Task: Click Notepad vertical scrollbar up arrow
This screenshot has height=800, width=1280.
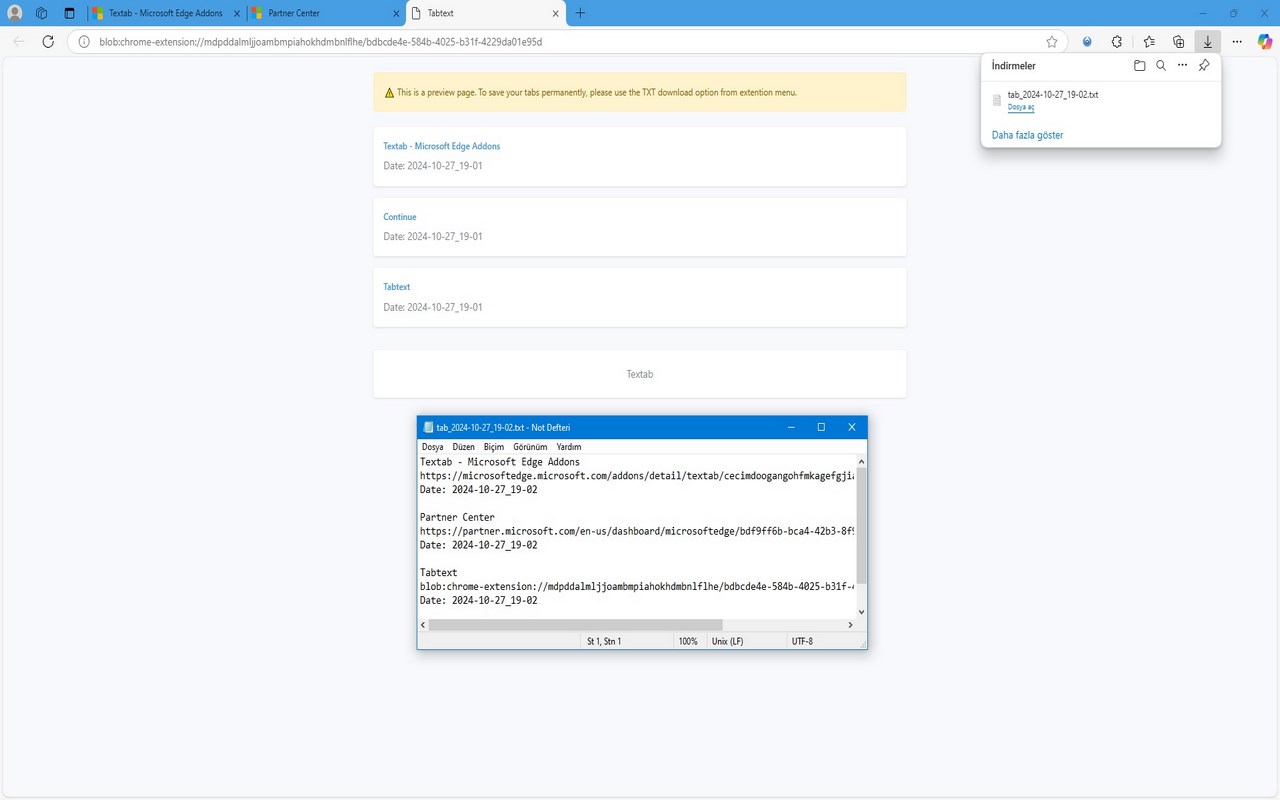Action: click(x=861, y=462)
